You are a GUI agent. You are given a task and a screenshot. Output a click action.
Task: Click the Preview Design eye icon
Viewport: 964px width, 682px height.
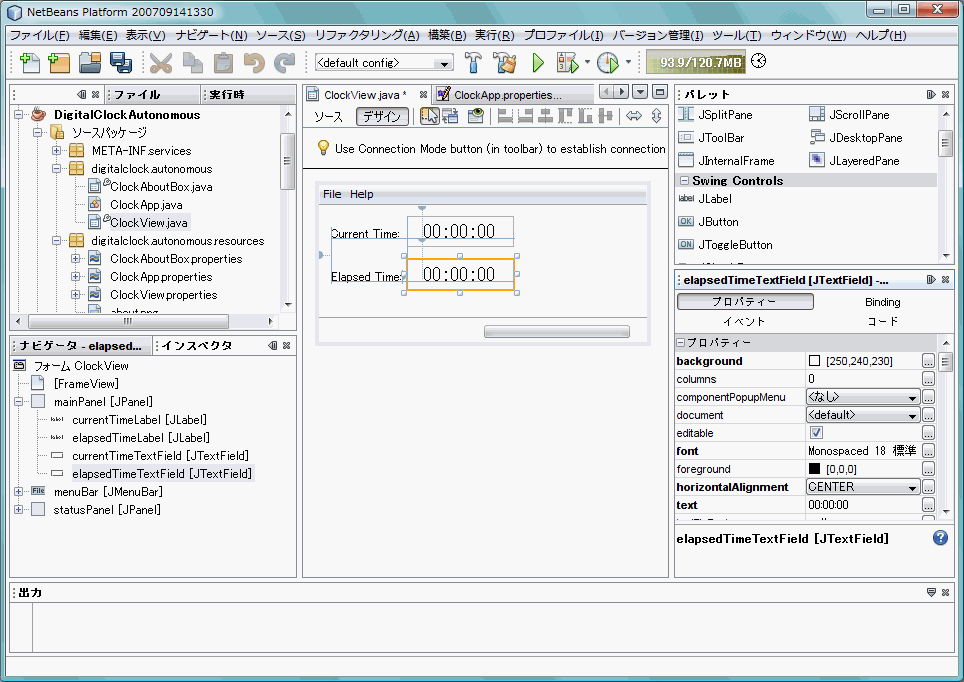pos(475,116)
